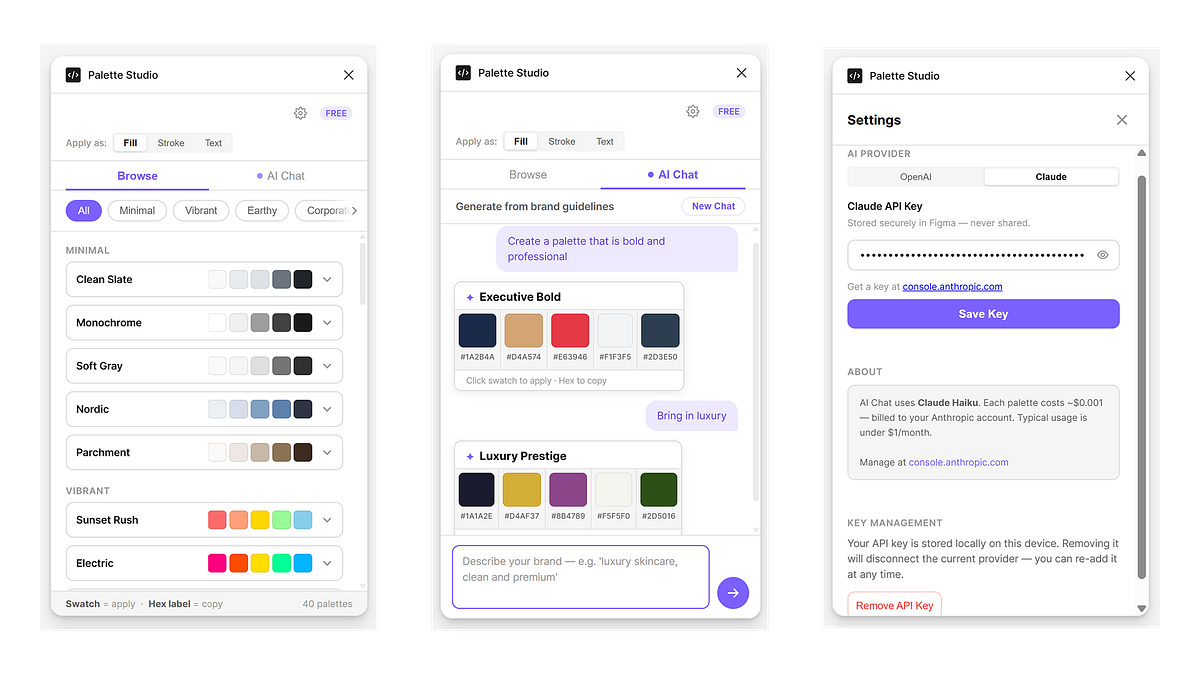This screenshot has height=675, width=1200.
Task: Click sparkle icon next to Executive Bold
Action: (470, 297)
